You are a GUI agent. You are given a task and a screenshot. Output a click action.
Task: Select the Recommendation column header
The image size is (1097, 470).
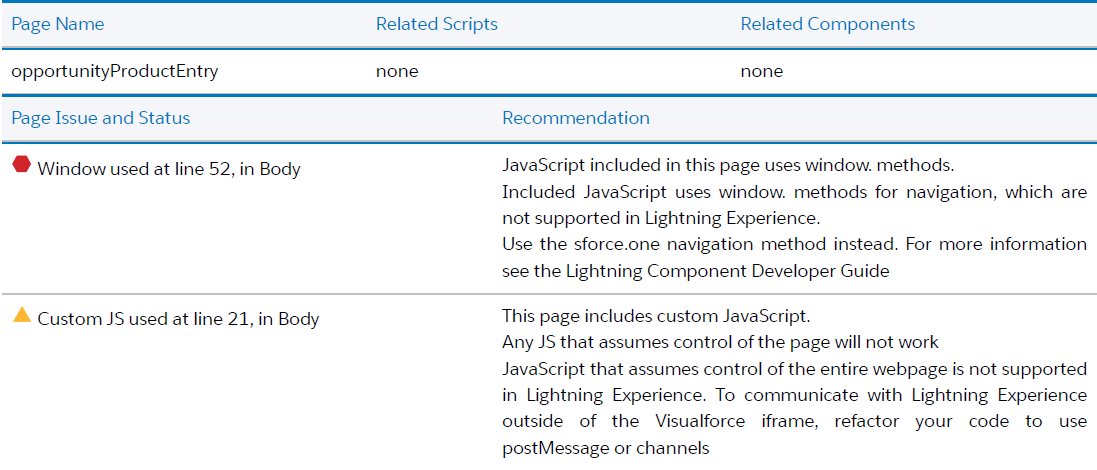(x=575, y=118)
